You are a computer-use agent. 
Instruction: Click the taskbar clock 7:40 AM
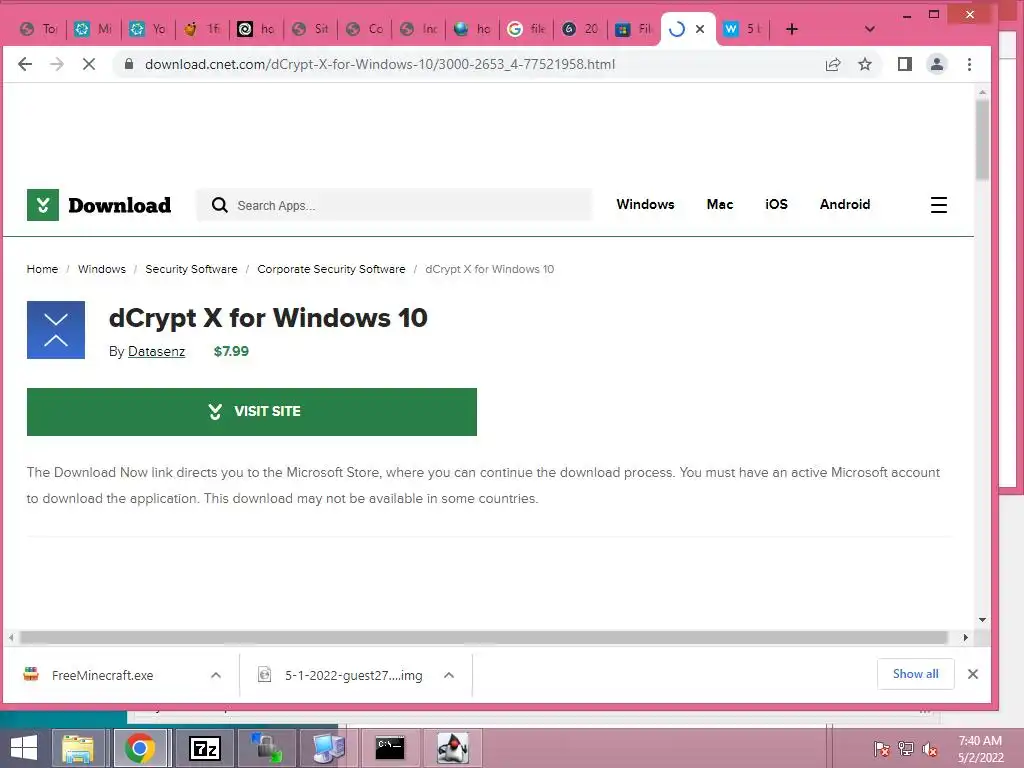pyautogui.click(x=980, y=741)
